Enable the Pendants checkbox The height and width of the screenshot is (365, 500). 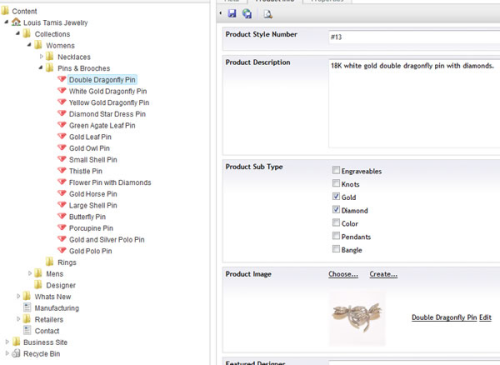pos(336,236)
